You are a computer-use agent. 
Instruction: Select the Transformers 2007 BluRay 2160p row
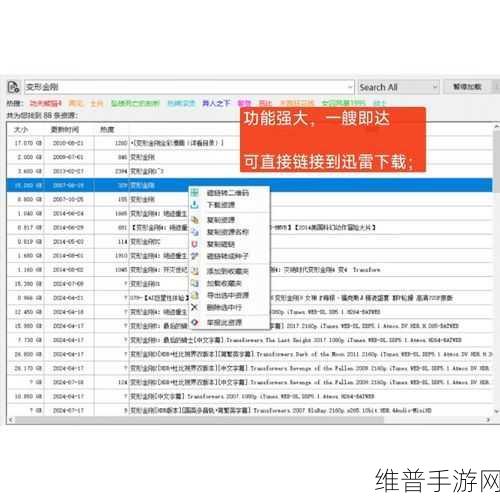(250, 410)
